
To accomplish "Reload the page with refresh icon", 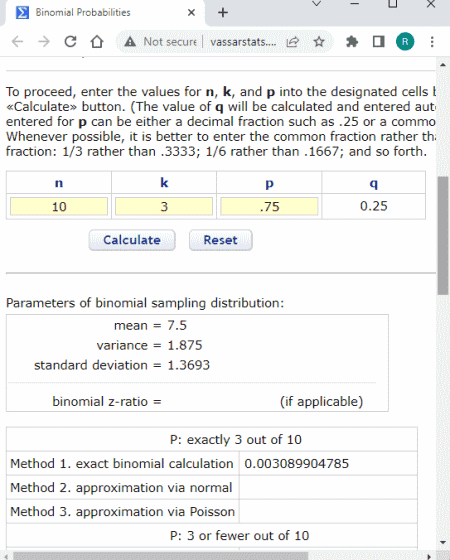I will tap(70, 42).
